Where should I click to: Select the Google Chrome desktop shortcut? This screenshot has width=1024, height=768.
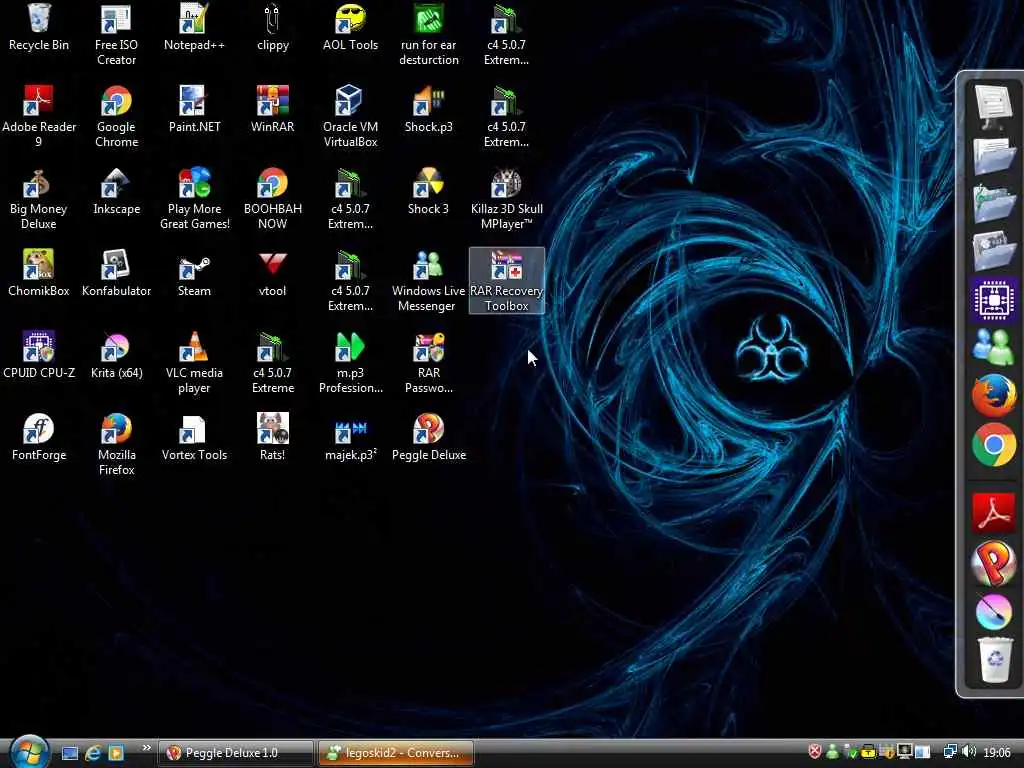point(116,116)
